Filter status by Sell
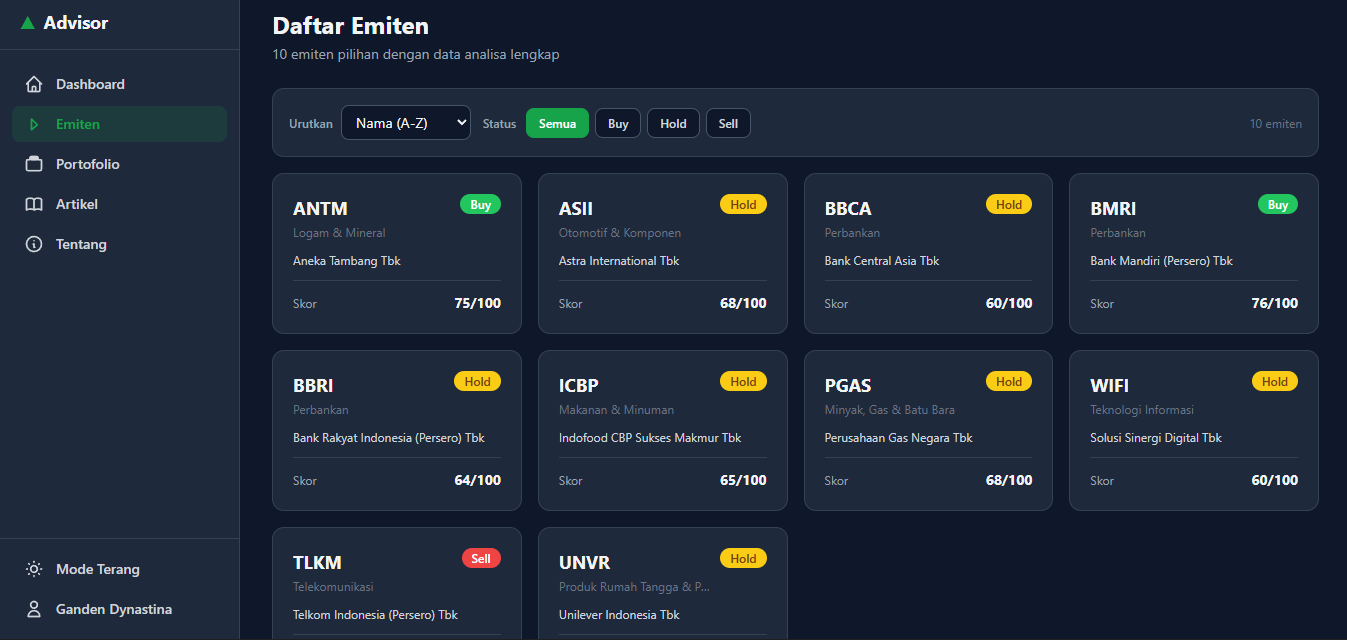This screenshot has height=640, width=1347. [x=728, y=123]
